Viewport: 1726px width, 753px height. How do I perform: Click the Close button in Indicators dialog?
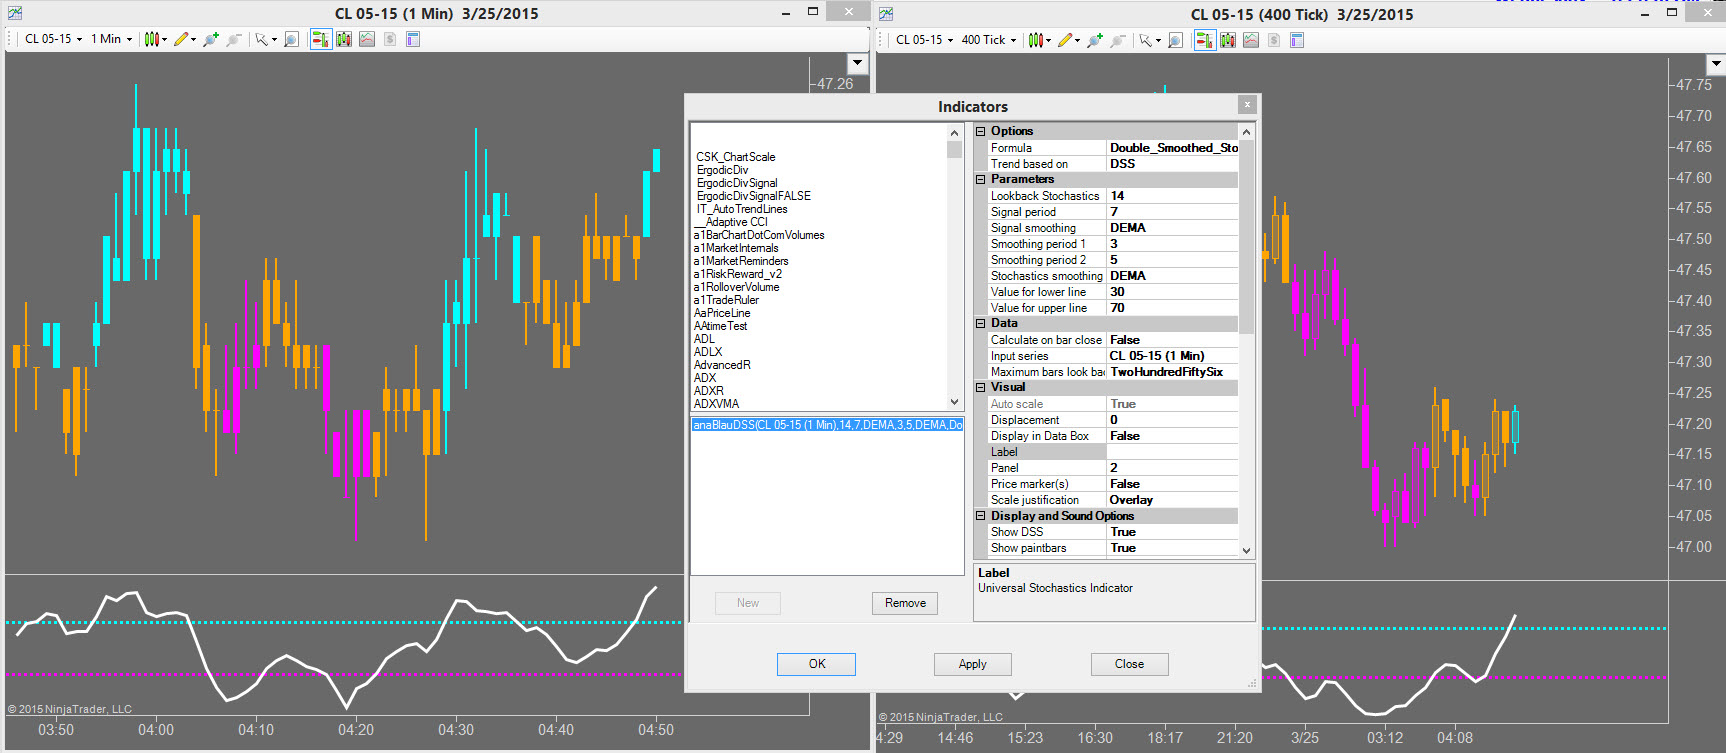(1129, 664)
